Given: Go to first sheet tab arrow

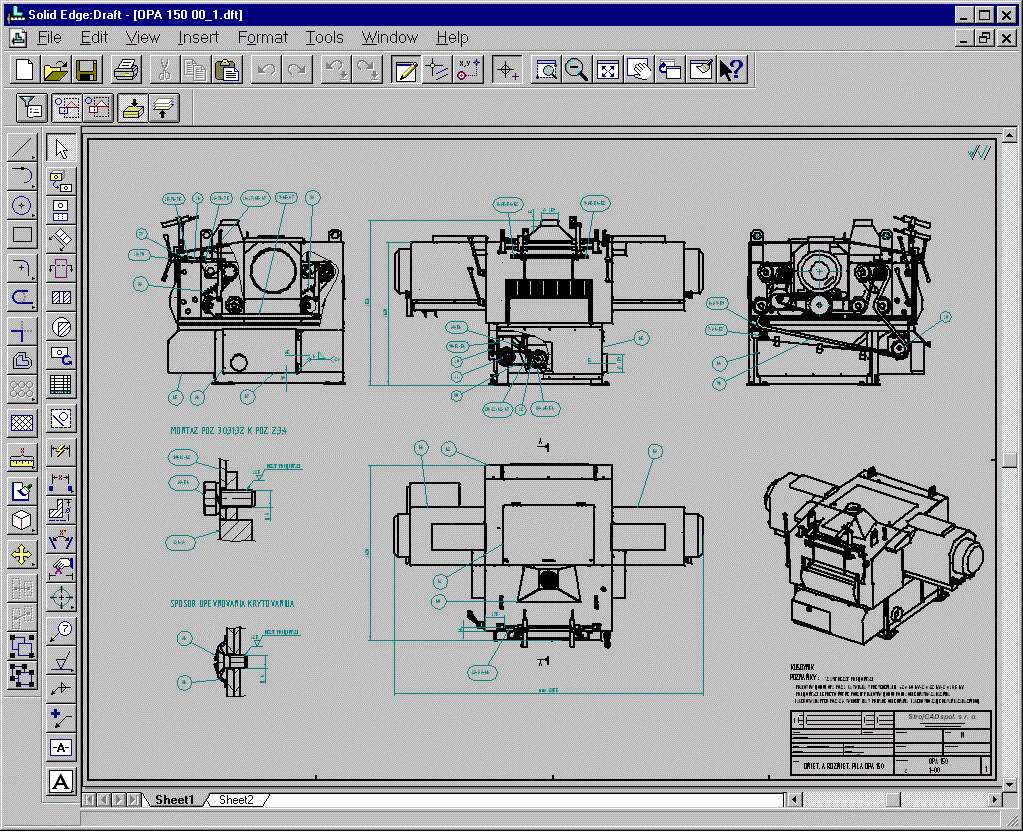Looking at the screenshot, I should (89, 799).
